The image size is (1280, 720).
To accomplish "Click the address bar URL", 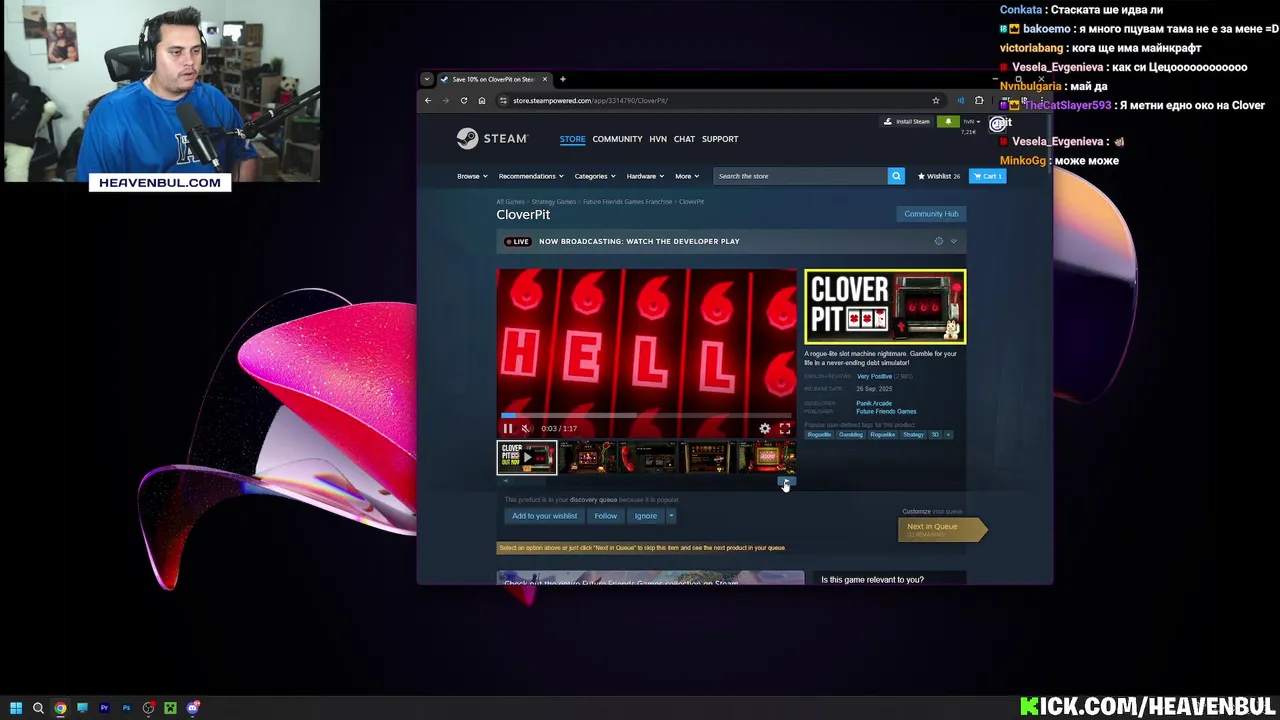I will click(x=590, y=100).
